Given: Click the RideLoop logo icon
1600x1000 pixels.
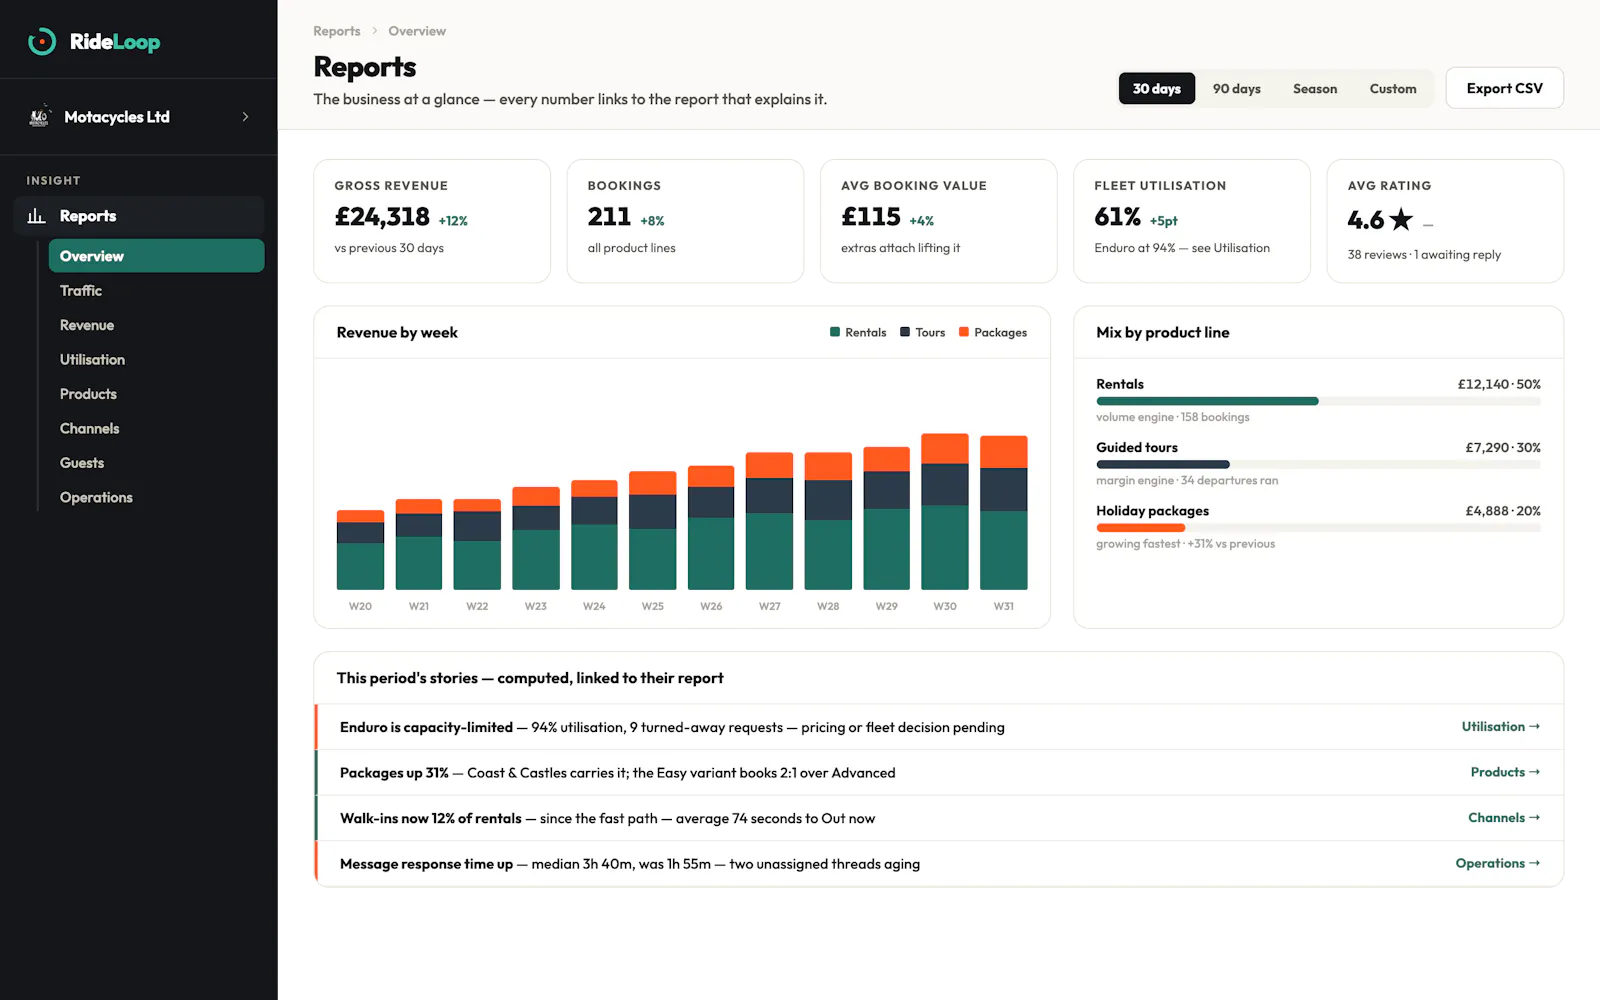Looking at the screenshot, I should click(42, 41).
